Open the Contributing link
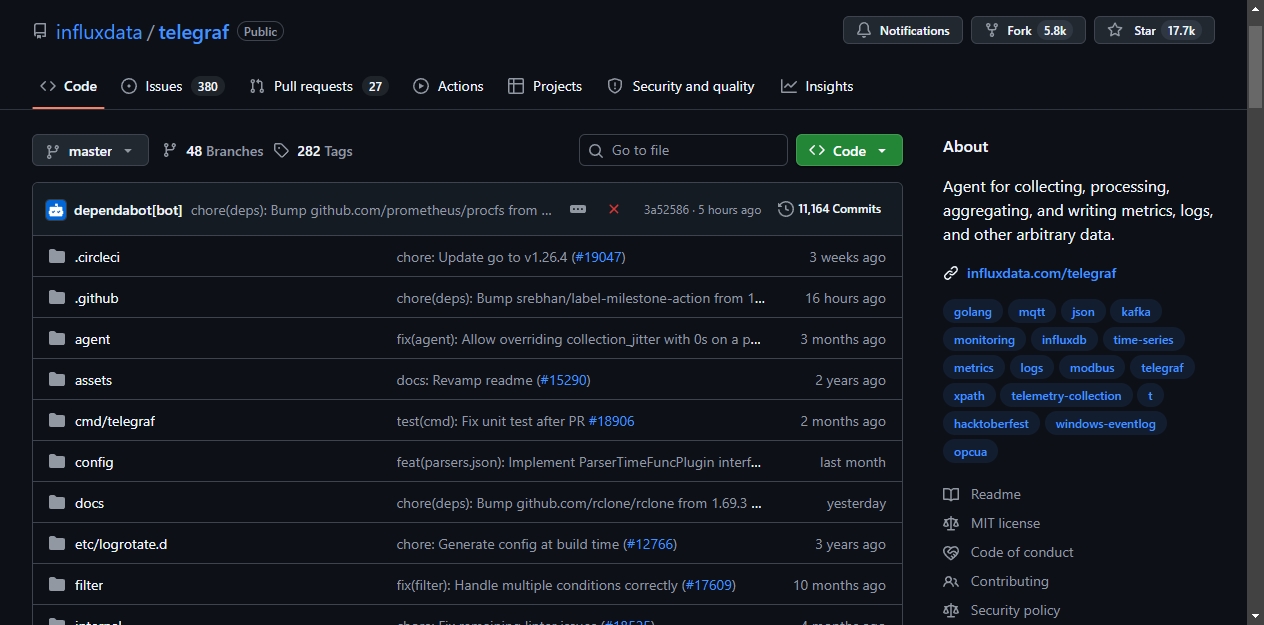Image resolution: width=1264 pixels, height=625 pixels. point(996,581)
